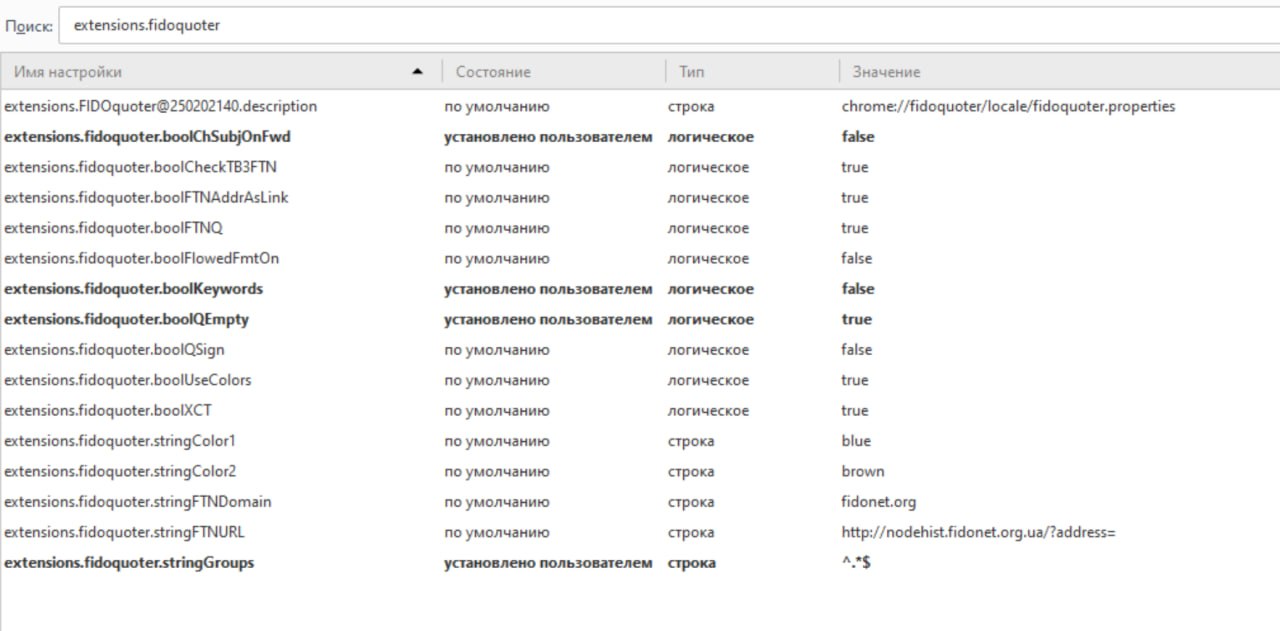Screen dimensions: 1280x631
Task: Click the sort arrow in the name column header
Action: tap(418, 72)
